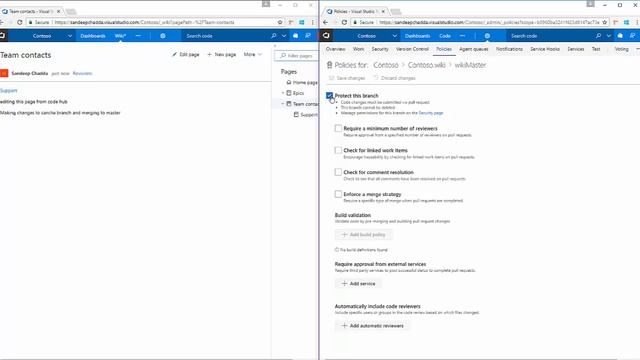The width and height of the screenshot is (640, 360).
Task: Click the VSTS logo in wiki window
Action: click(2, 36)
